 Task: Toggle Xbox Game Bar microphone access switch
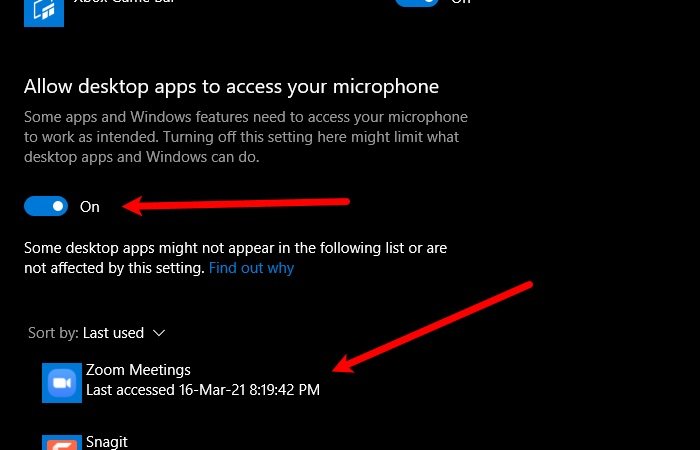[x=416, y=2]
